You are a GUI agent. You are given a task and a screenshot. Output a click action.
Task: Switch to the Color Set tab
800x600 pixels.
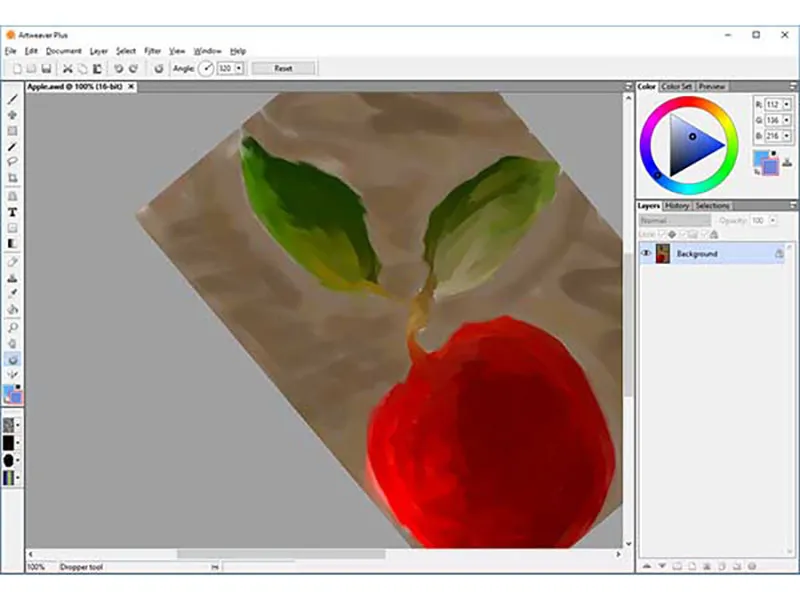(x=677, y=86)
